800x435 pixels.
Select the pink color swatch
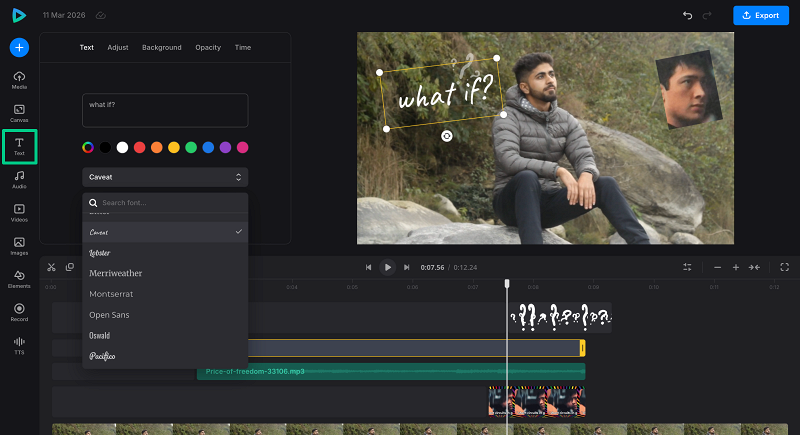tap(243, 147)
